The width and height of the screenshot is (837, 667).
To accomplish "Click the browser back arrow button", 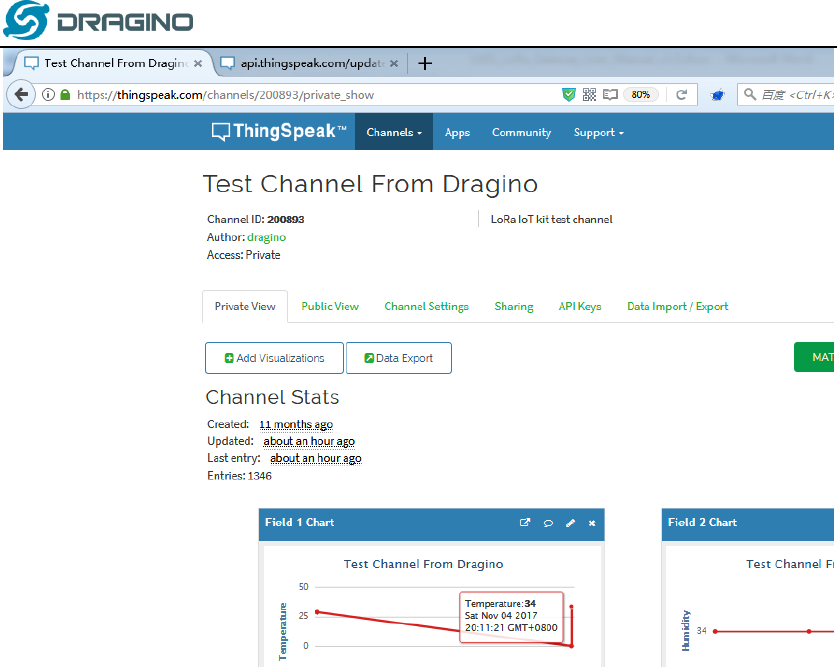I will point(21,95).
